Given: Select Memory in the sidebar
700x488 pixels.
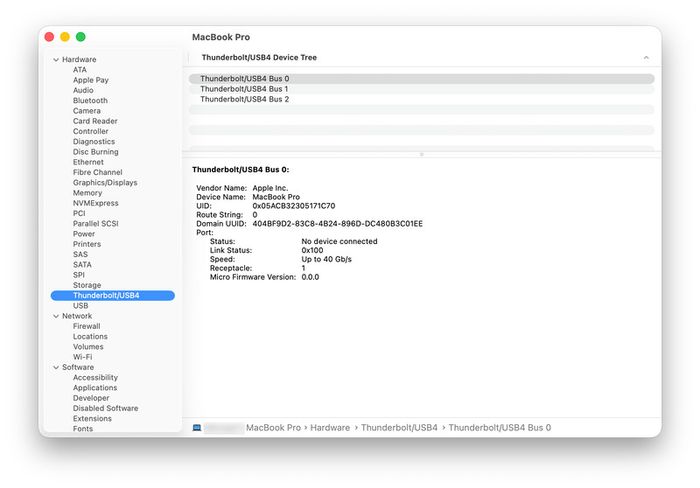Looking at the screenshot, I should 88,193.
